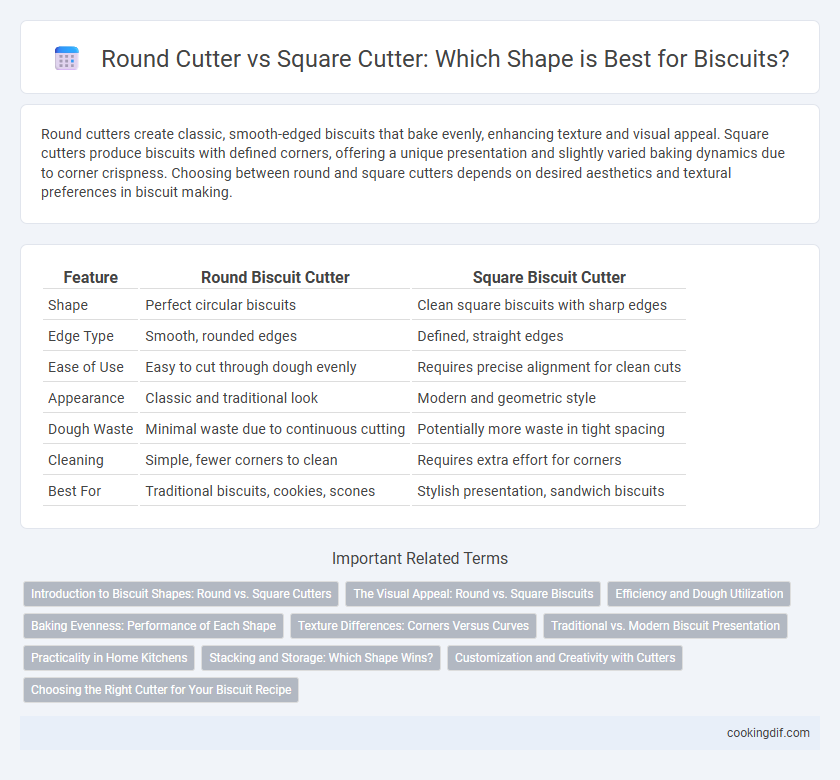Screen dimensions: 840x780
Task: Open Stacking and Storage: Which Shape Wins?
Action: 321,658
